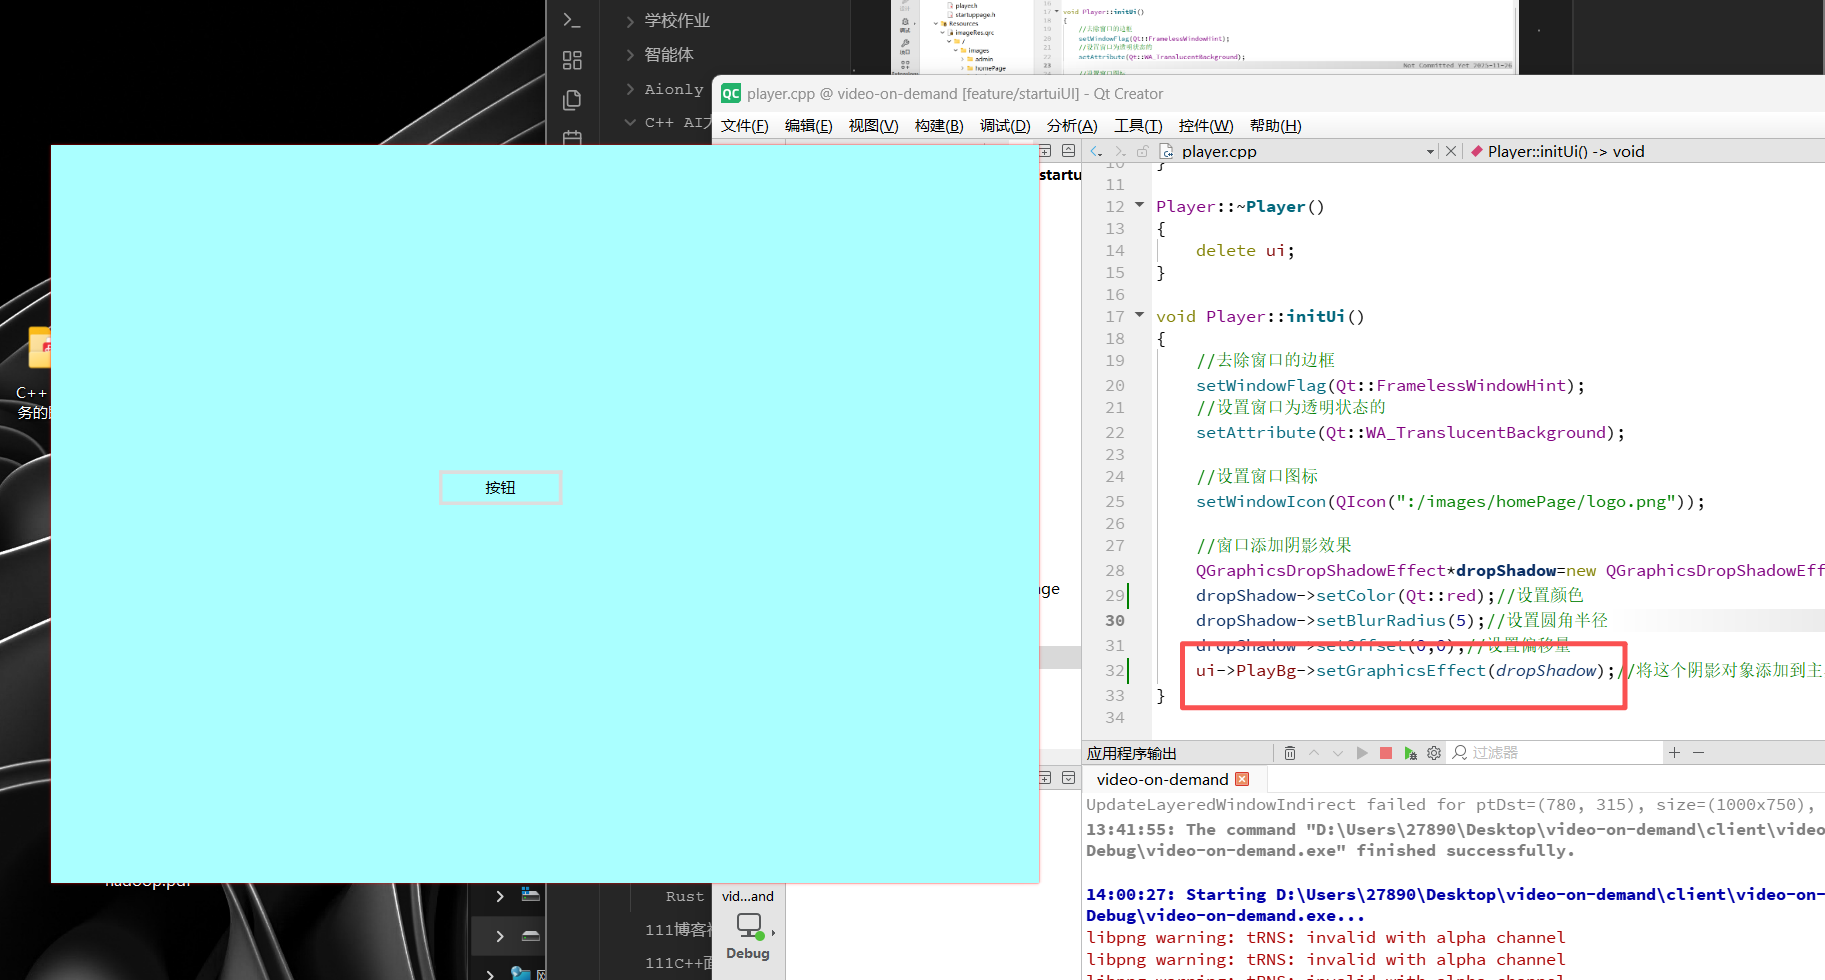This screenshot has height=980, width=1825.
Task: Close the video-on-demand output tab
Action: click(x=1242, y=779)
